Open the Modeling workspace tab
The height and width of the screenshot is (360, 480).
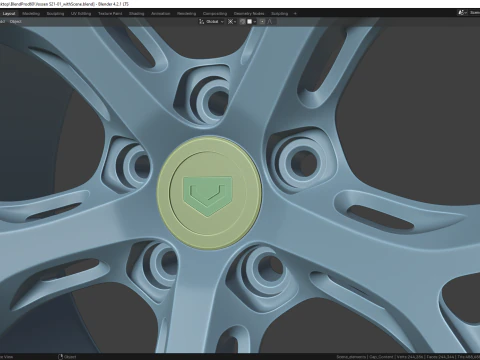click(31, 14)
